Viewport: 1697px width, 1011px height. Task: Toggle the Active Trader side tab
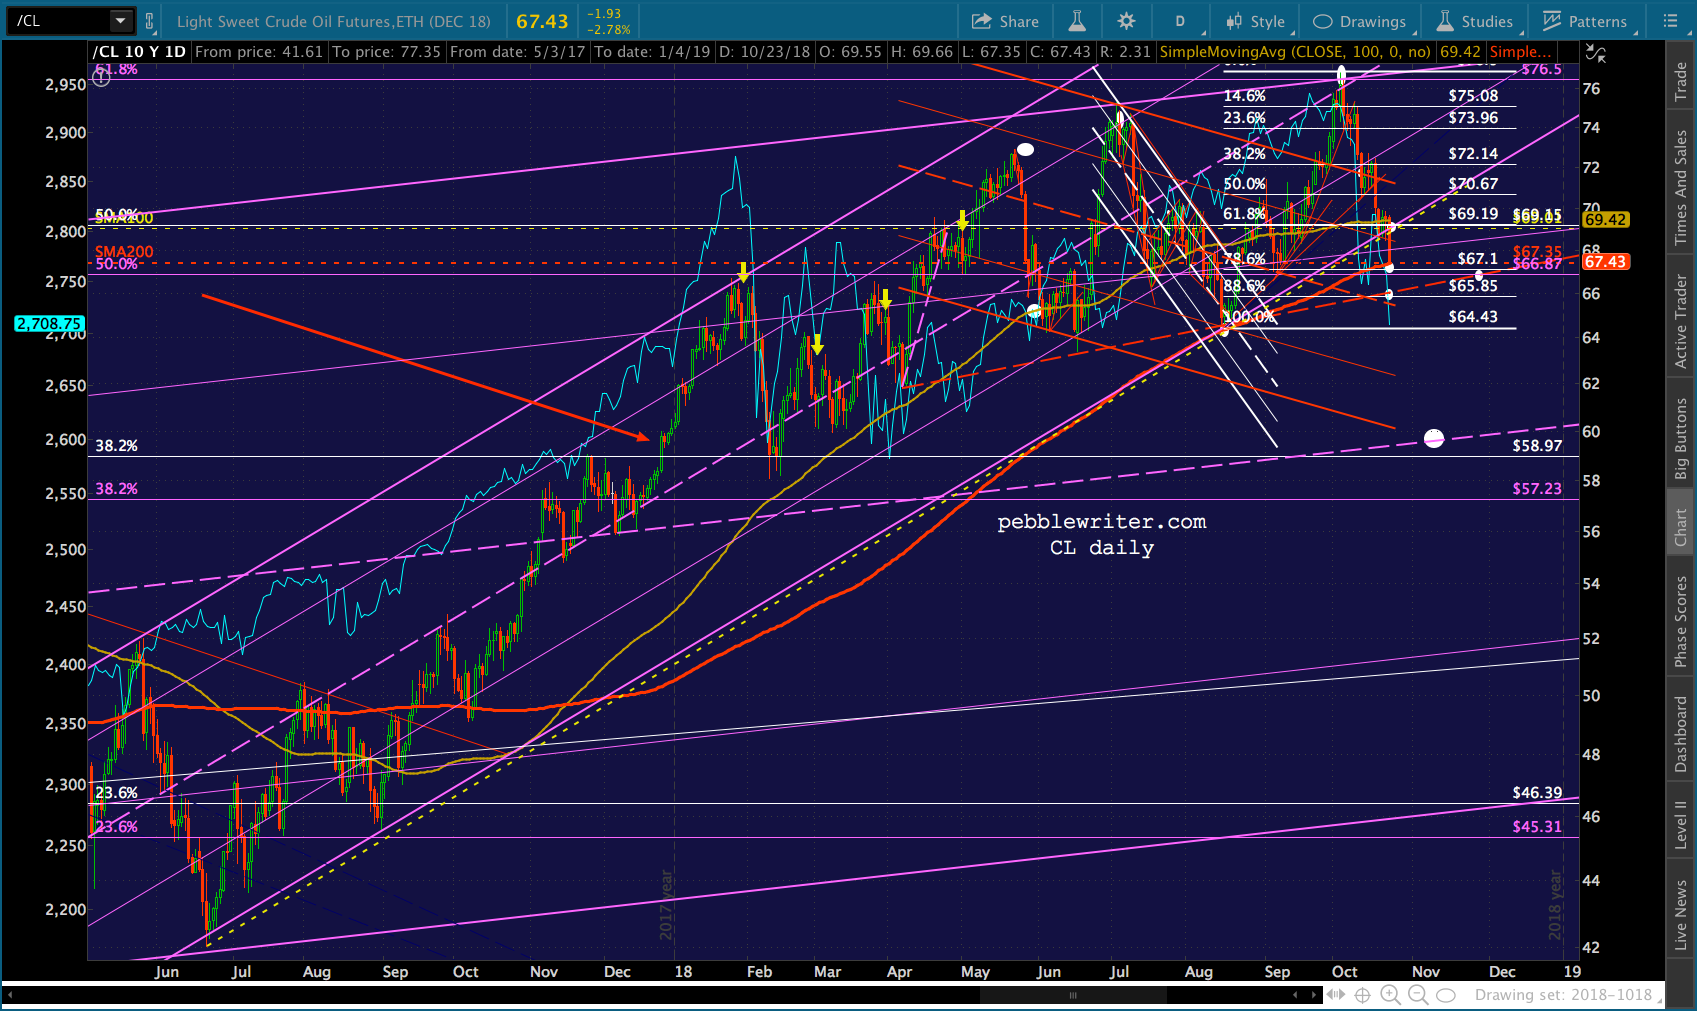[1681, 322]
